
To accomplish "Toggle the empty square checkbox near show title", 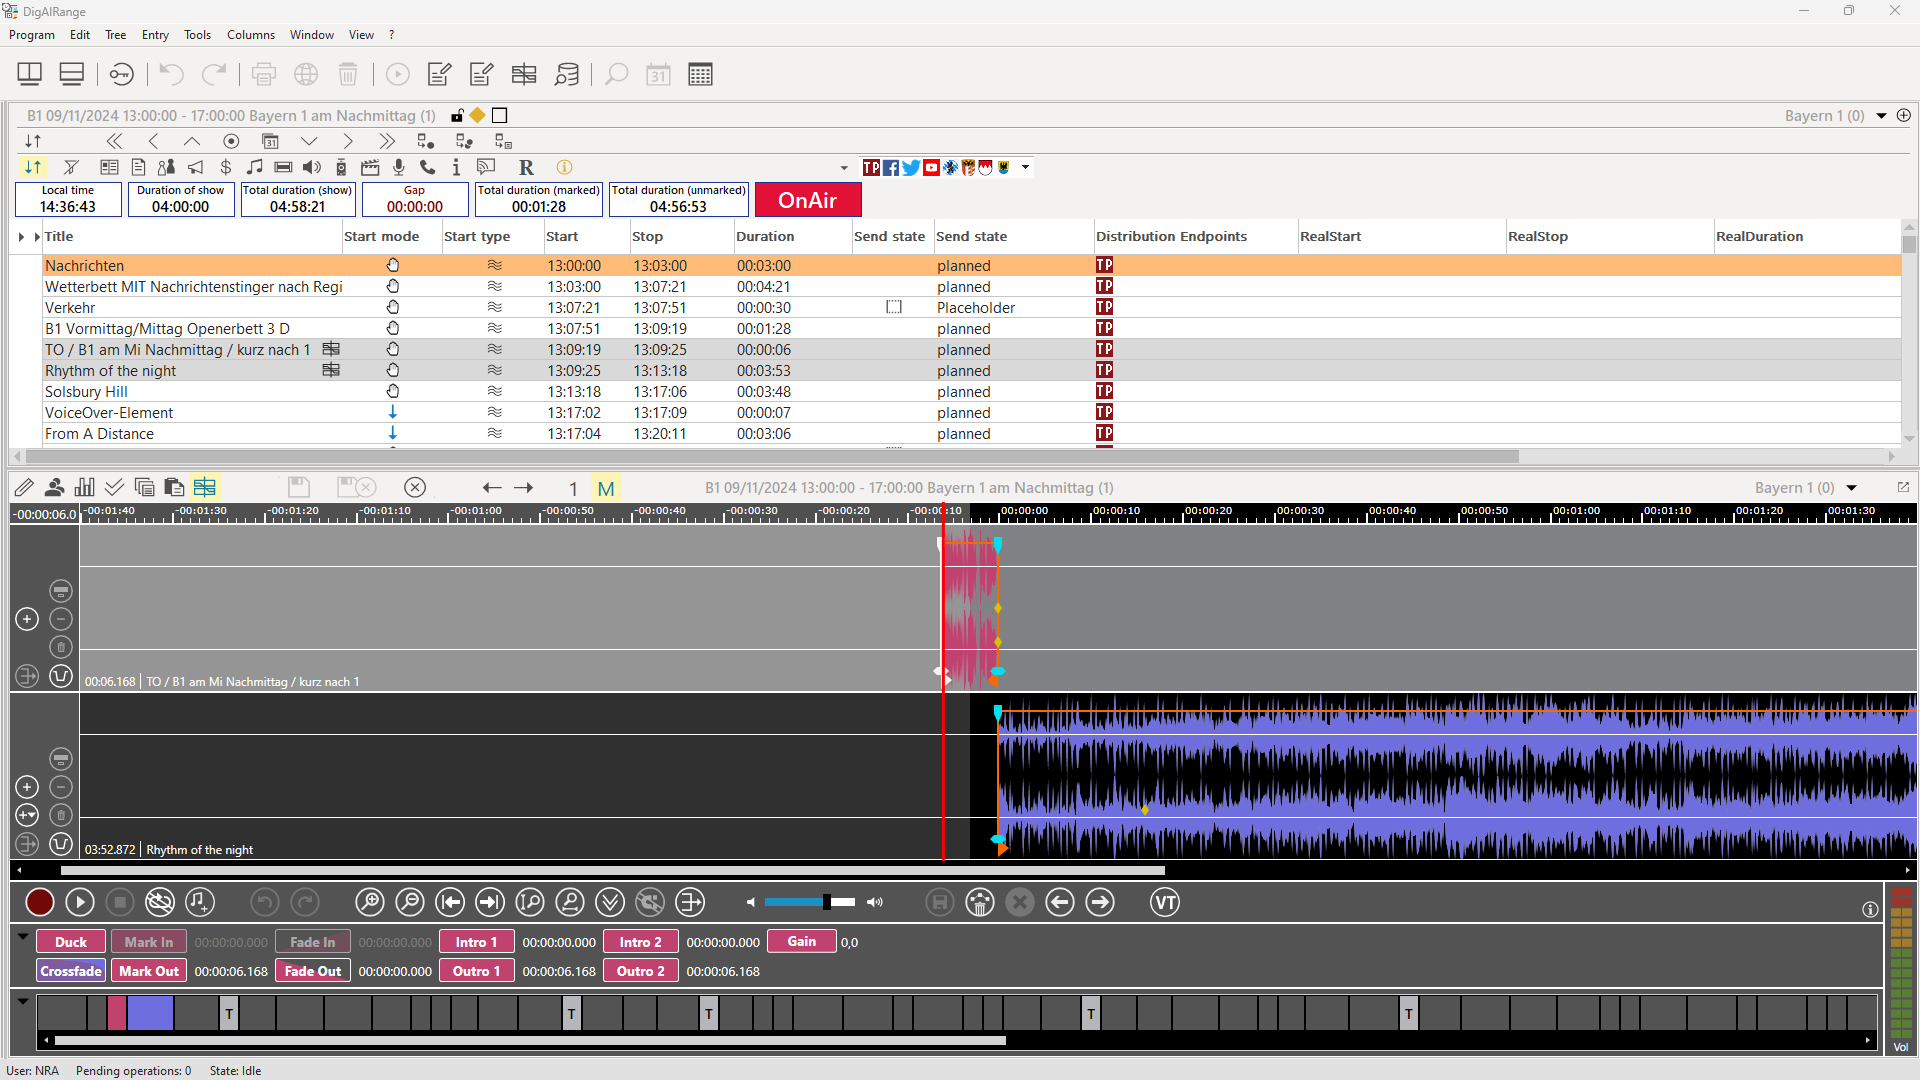I will [x=500, y=116].
